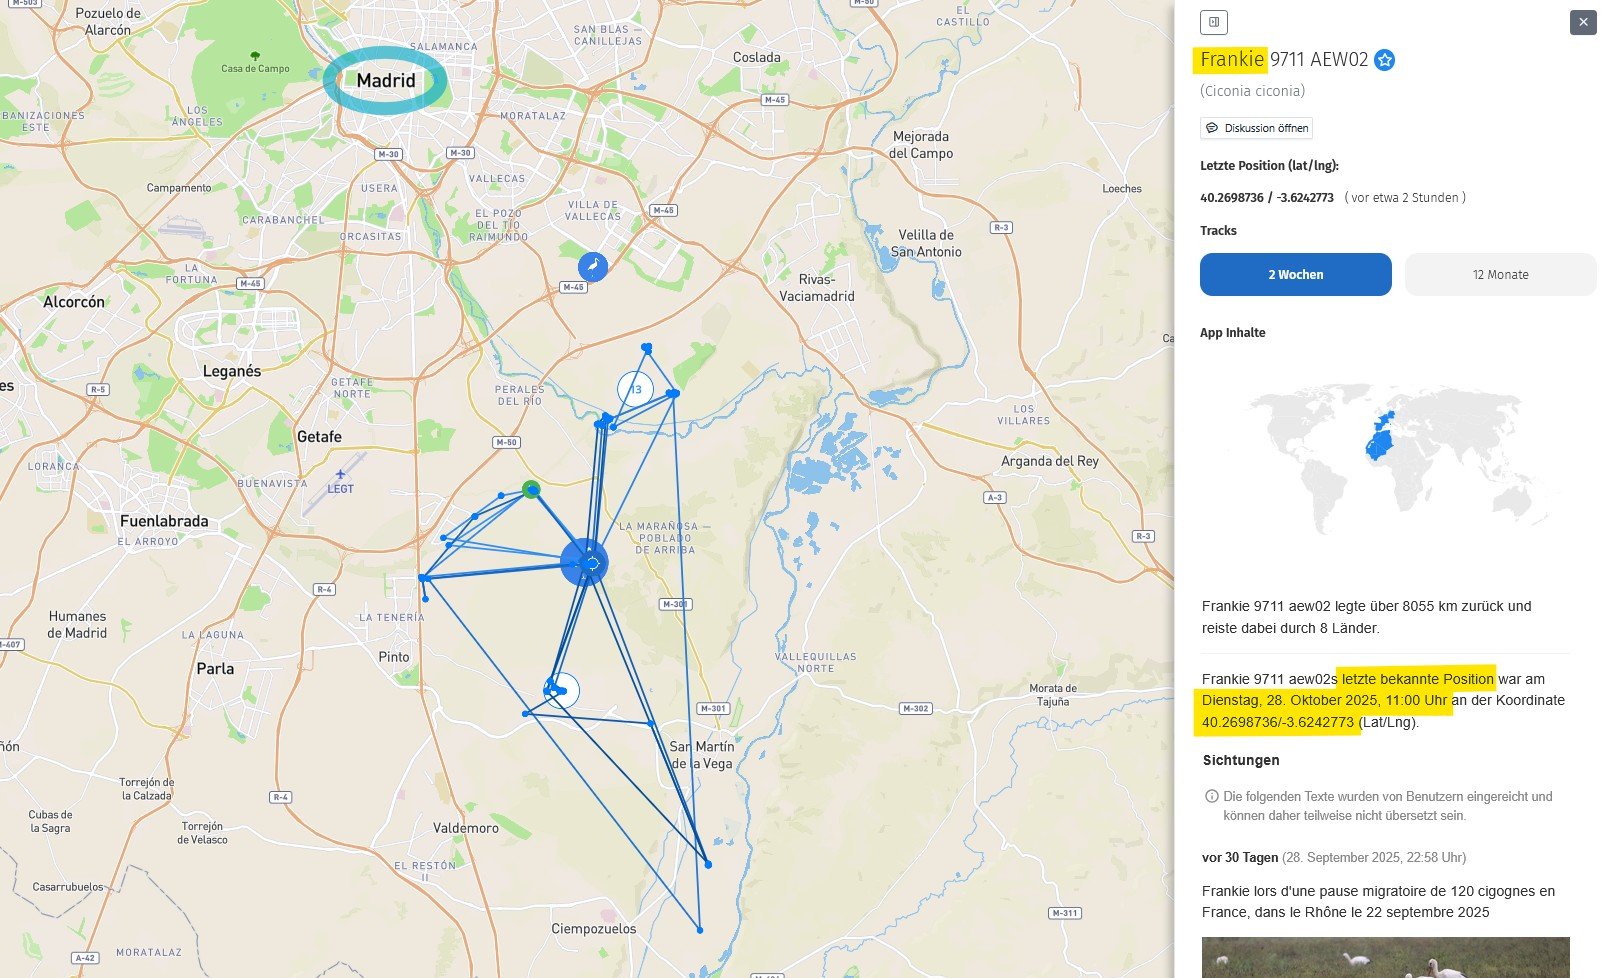Screen dimensions: 1610x978
Task: Click the blue star badge beside Frankie's name
Action: (1385, 60)
